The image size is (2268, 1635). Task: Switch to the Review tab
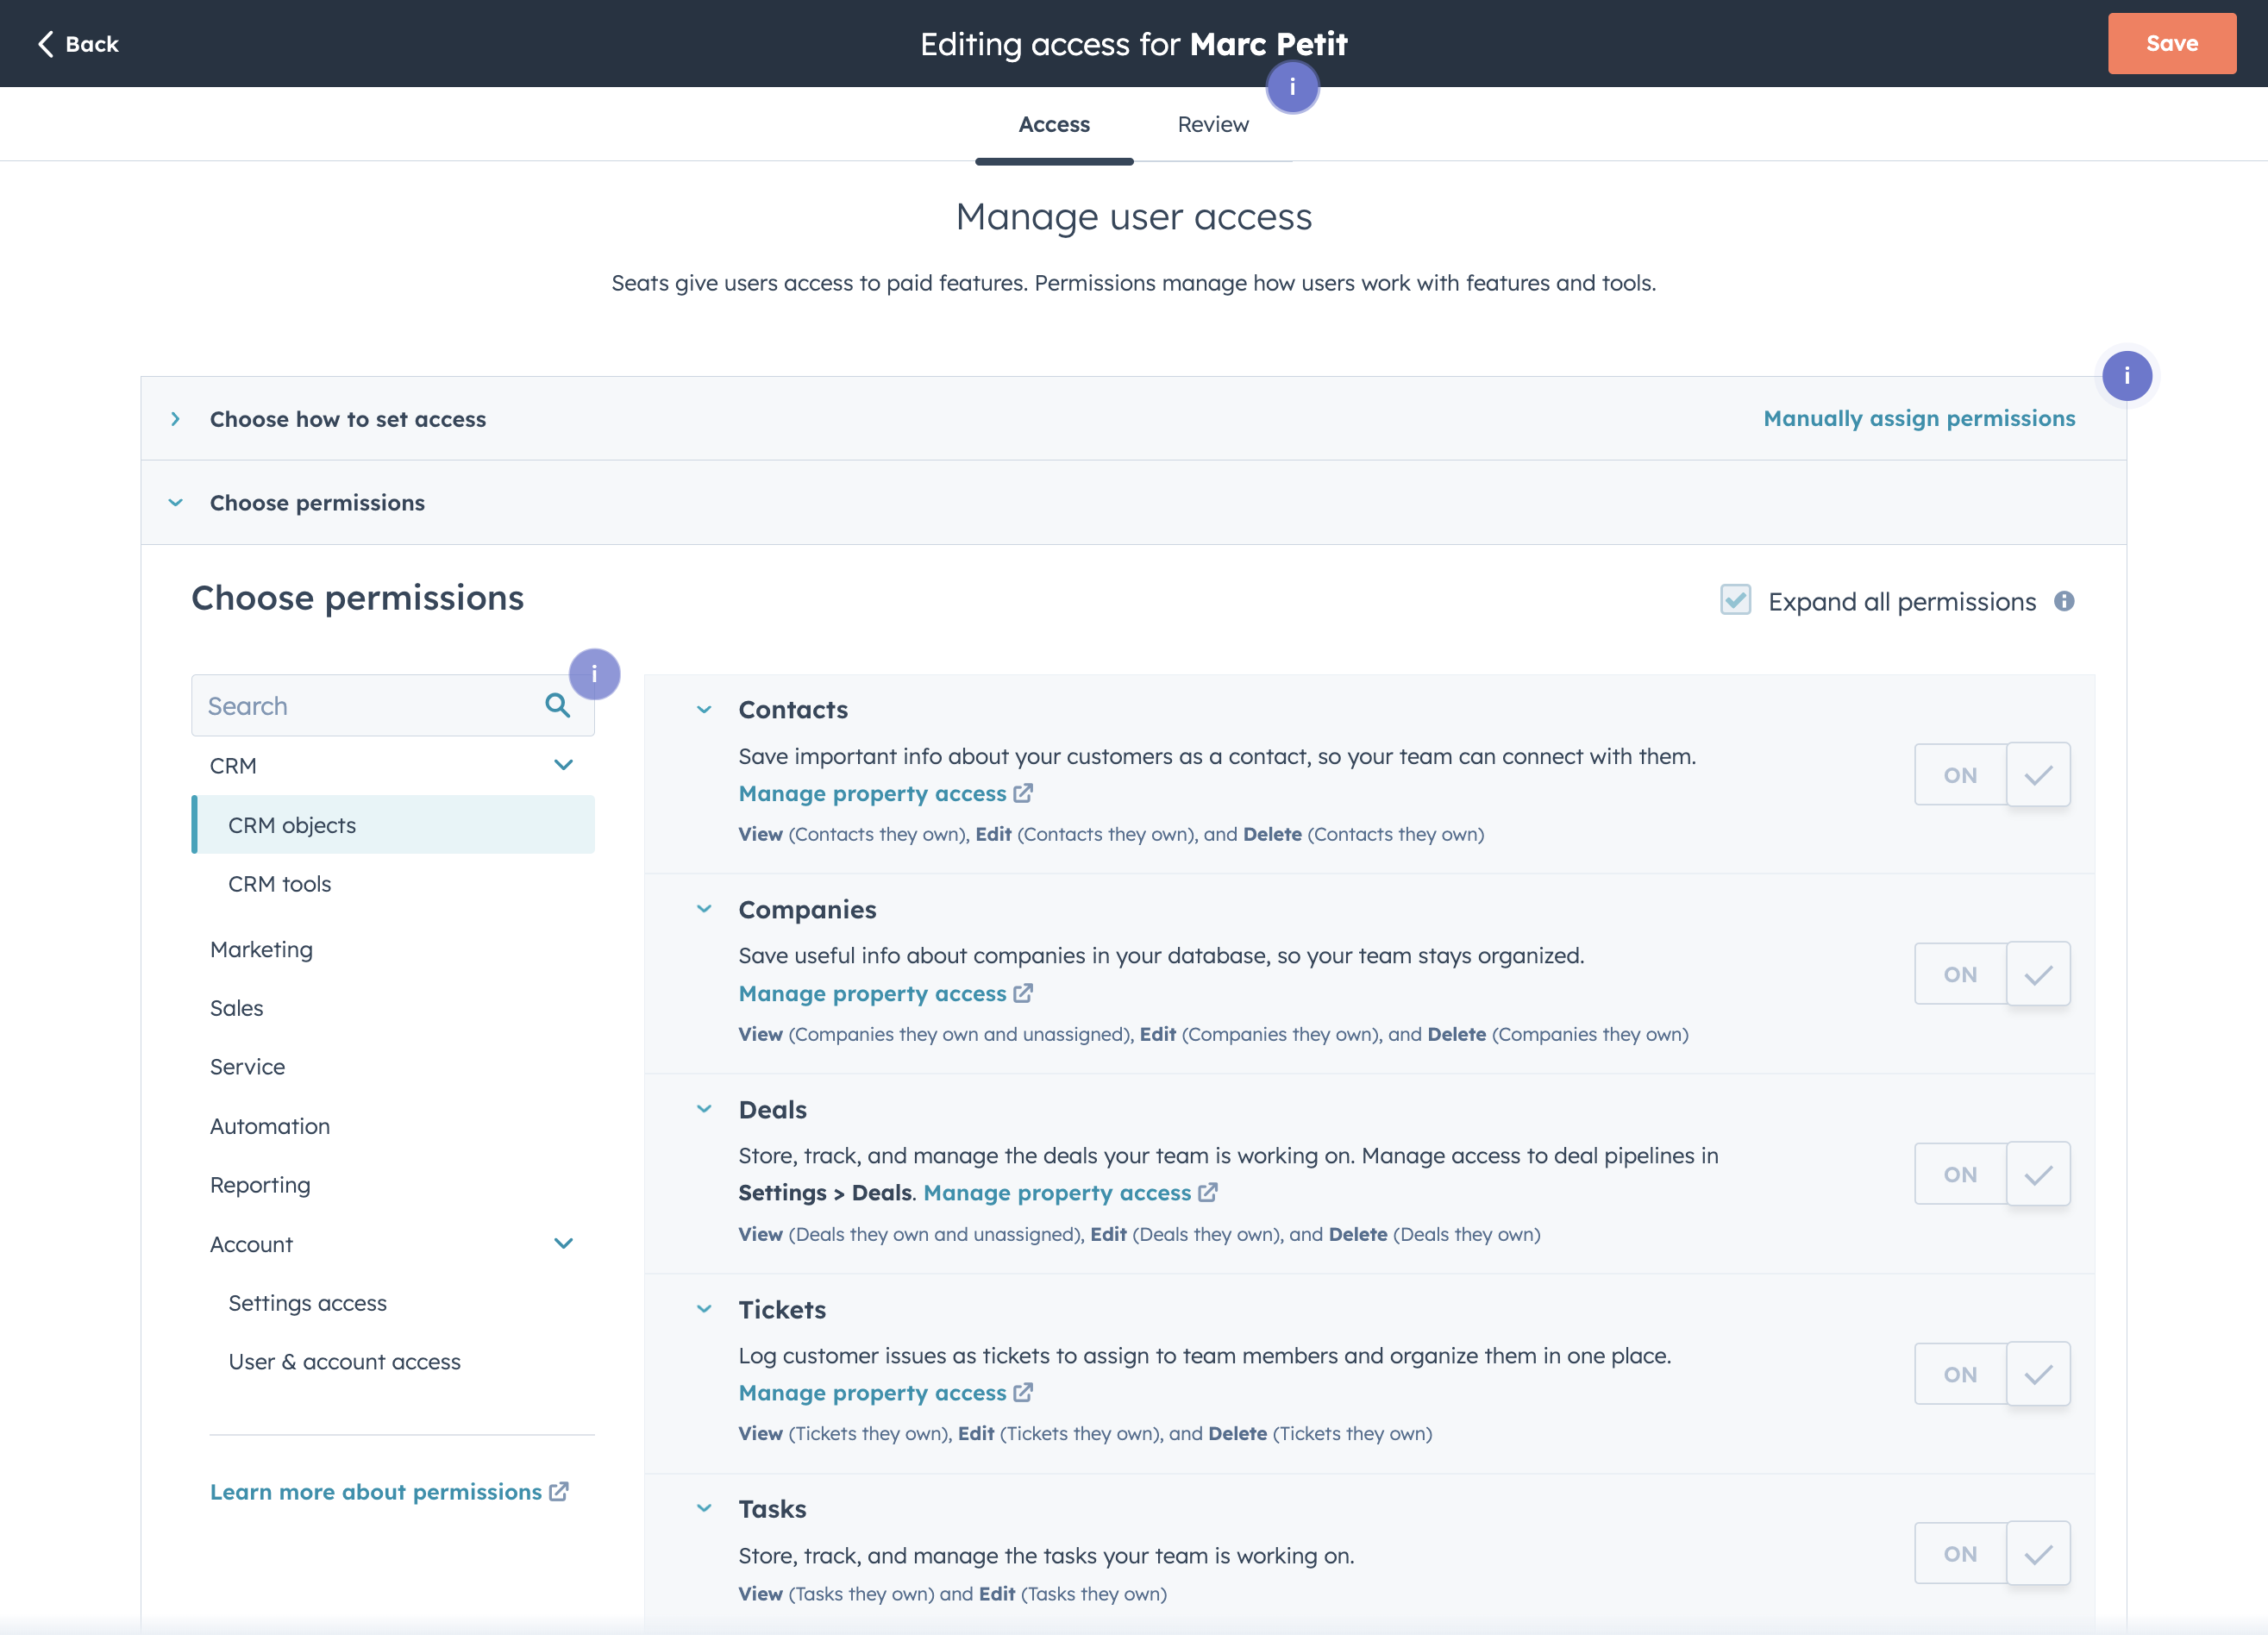tap(1213, 124)
